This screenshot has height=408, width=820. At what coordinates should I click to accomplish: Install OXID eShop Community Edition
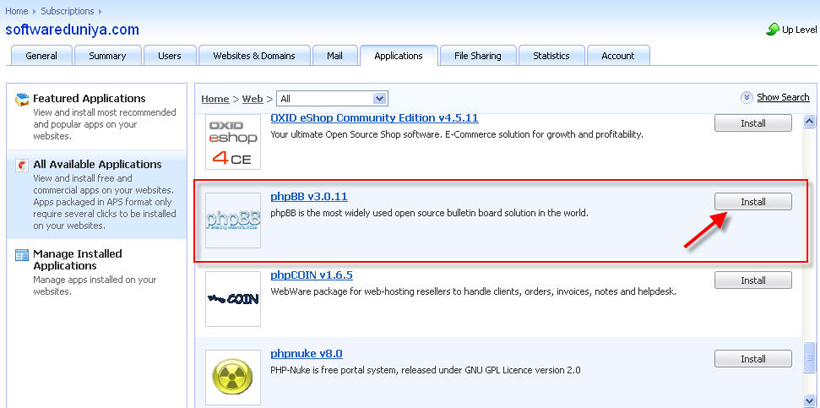coord(753,123)
